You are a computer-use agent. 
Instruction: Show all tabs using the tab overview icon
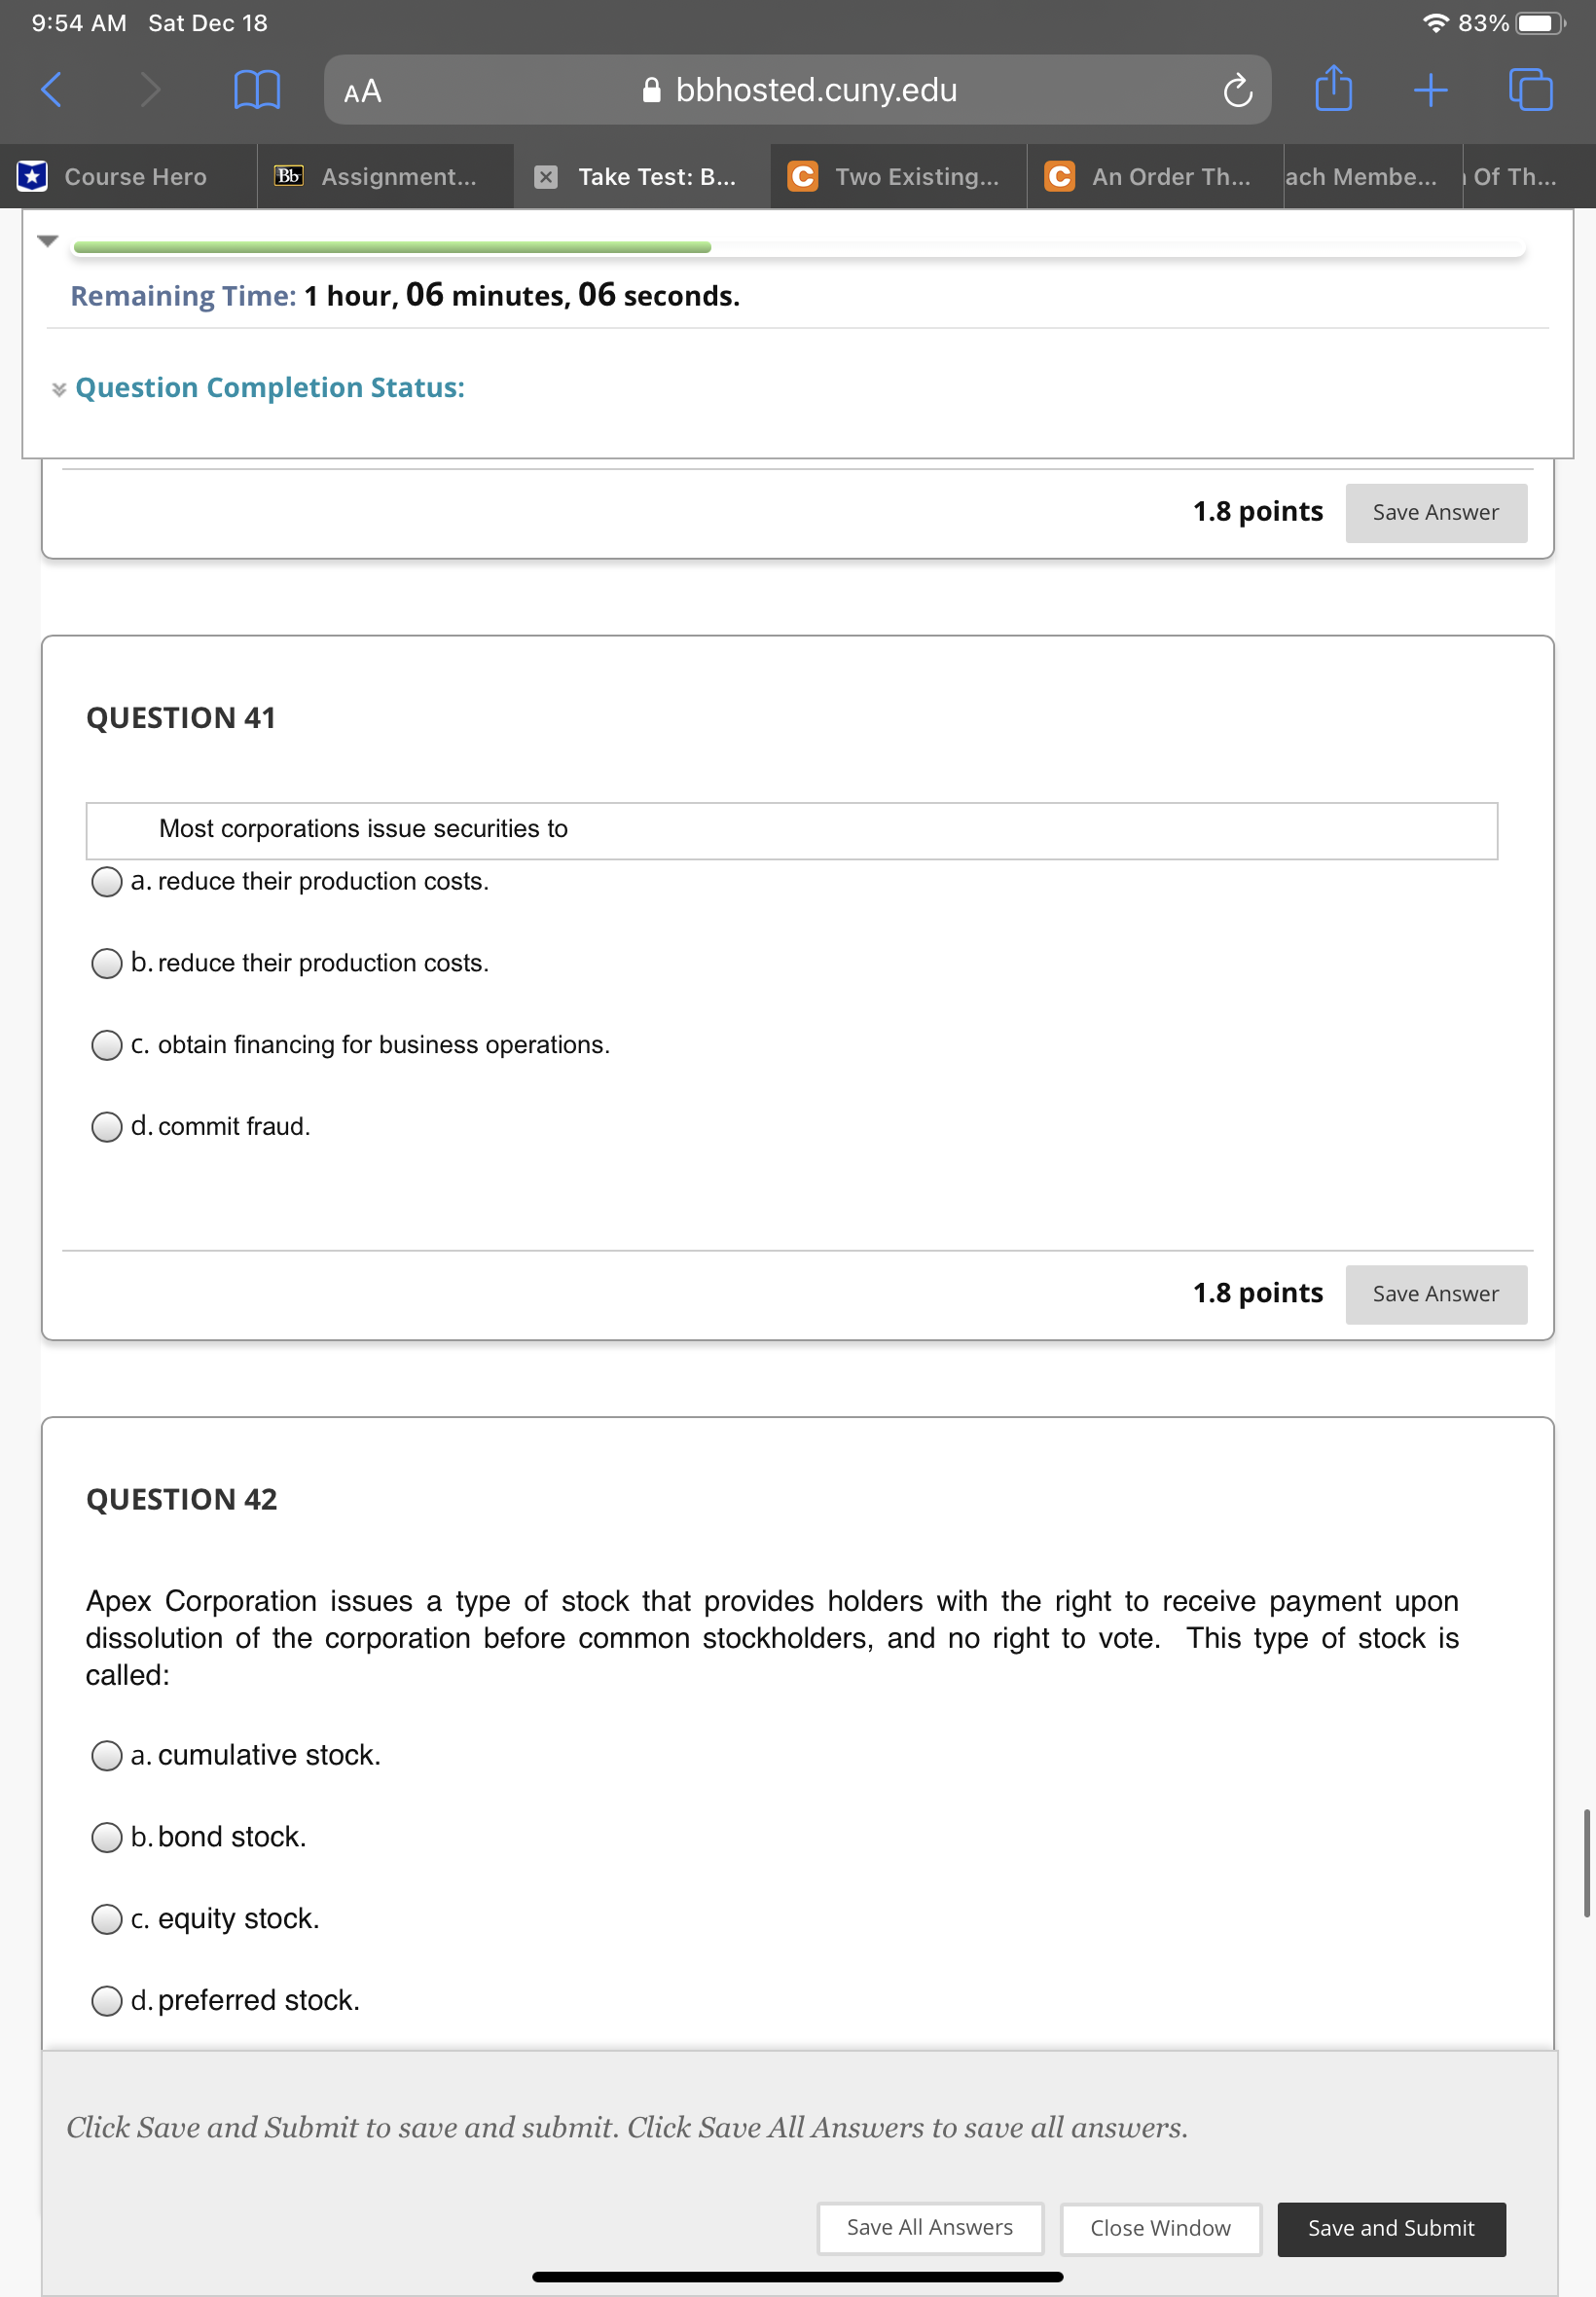[1529, 90]
